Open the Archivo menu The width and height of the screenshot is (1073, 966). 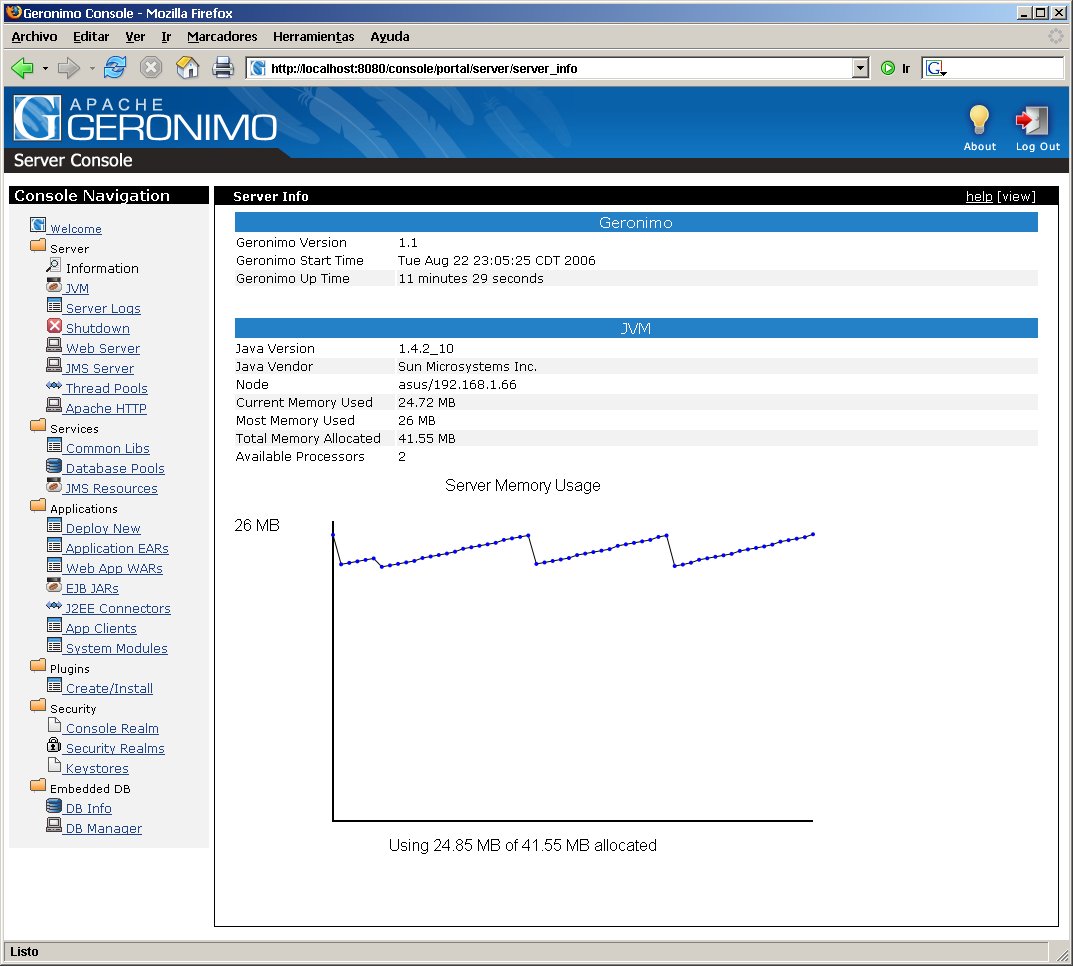(34, 37)
